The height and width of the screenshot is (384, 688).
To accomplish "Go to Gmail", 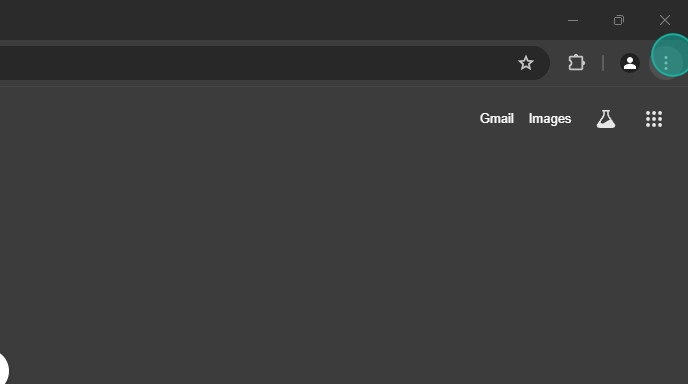I will click(x=496, y=118).
